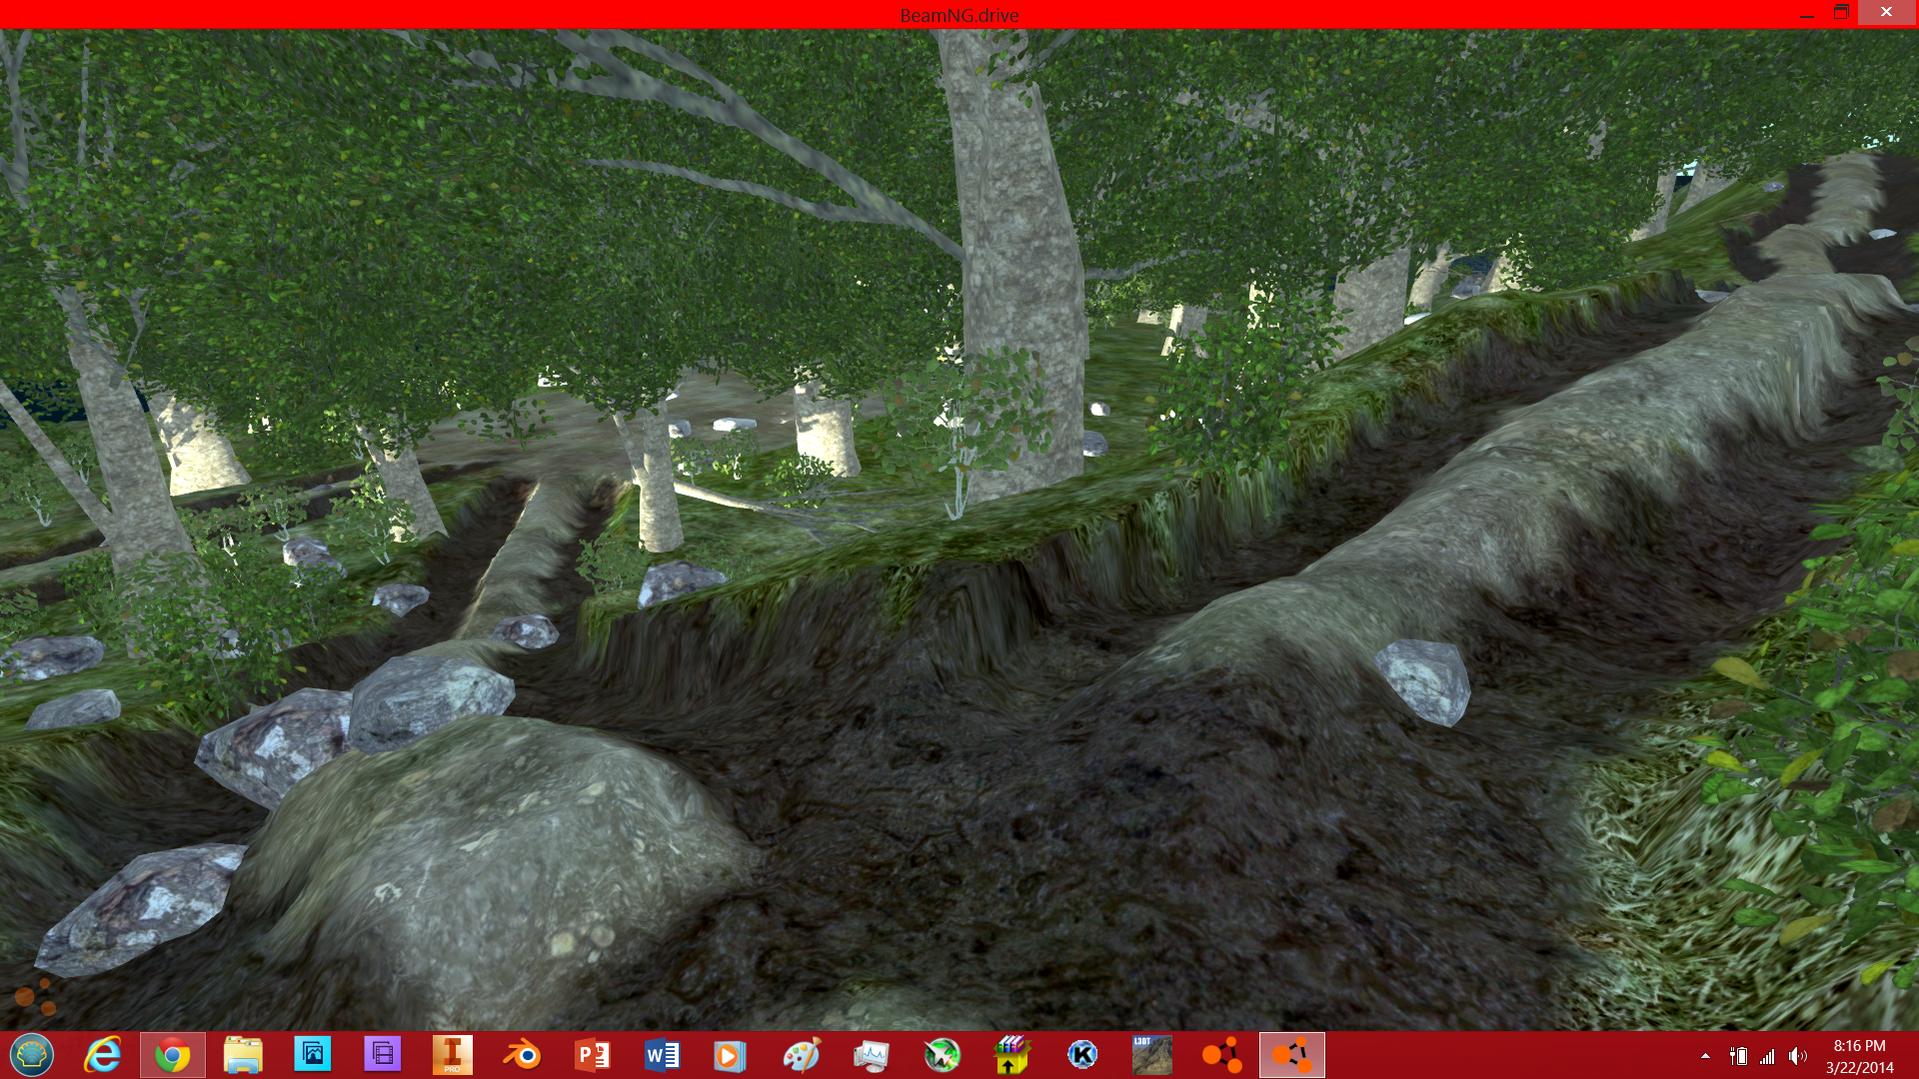Launch L3DT terrain editor from the taskbar

click(x=1152, y=1055)
